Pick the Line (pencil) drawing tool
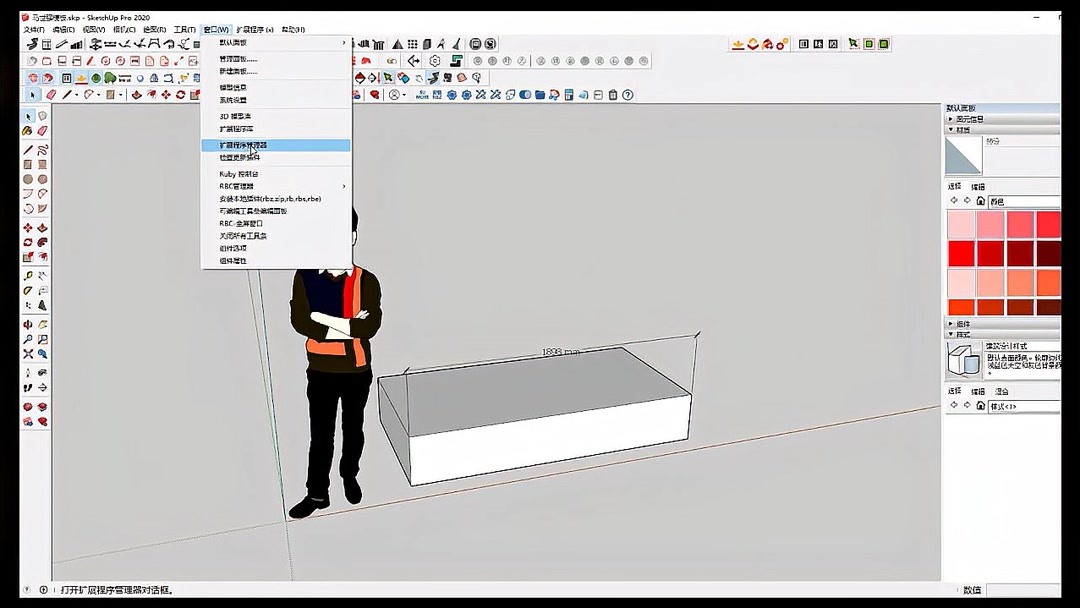This screenshot has width=1080, height=608. [30, 149]
